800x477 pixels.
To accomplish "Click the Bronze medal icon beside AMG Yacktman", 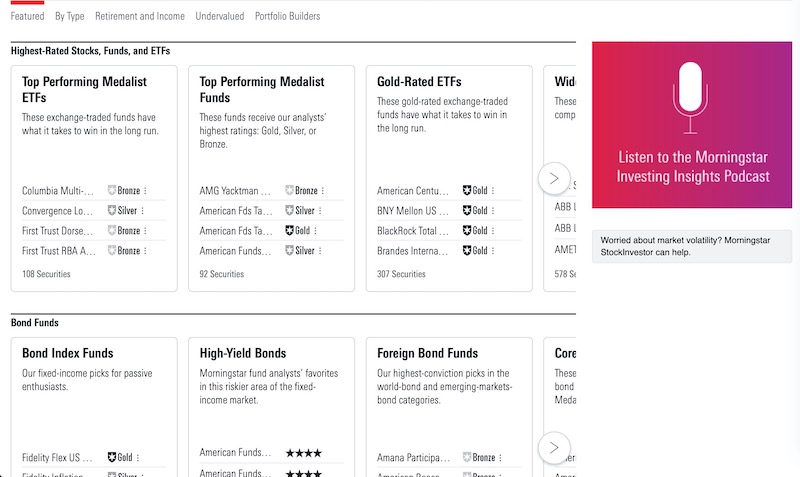I will point(290,191).
